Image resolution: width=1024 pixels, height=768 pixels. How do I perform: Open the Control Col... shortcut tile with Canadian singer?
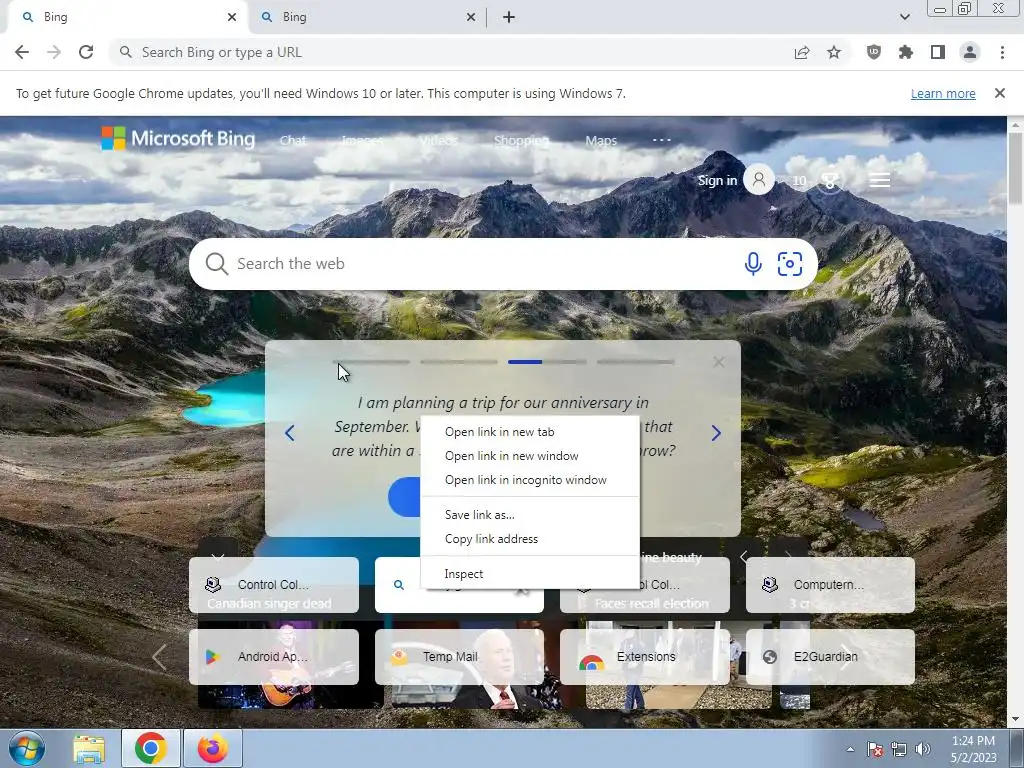(274, 585)
